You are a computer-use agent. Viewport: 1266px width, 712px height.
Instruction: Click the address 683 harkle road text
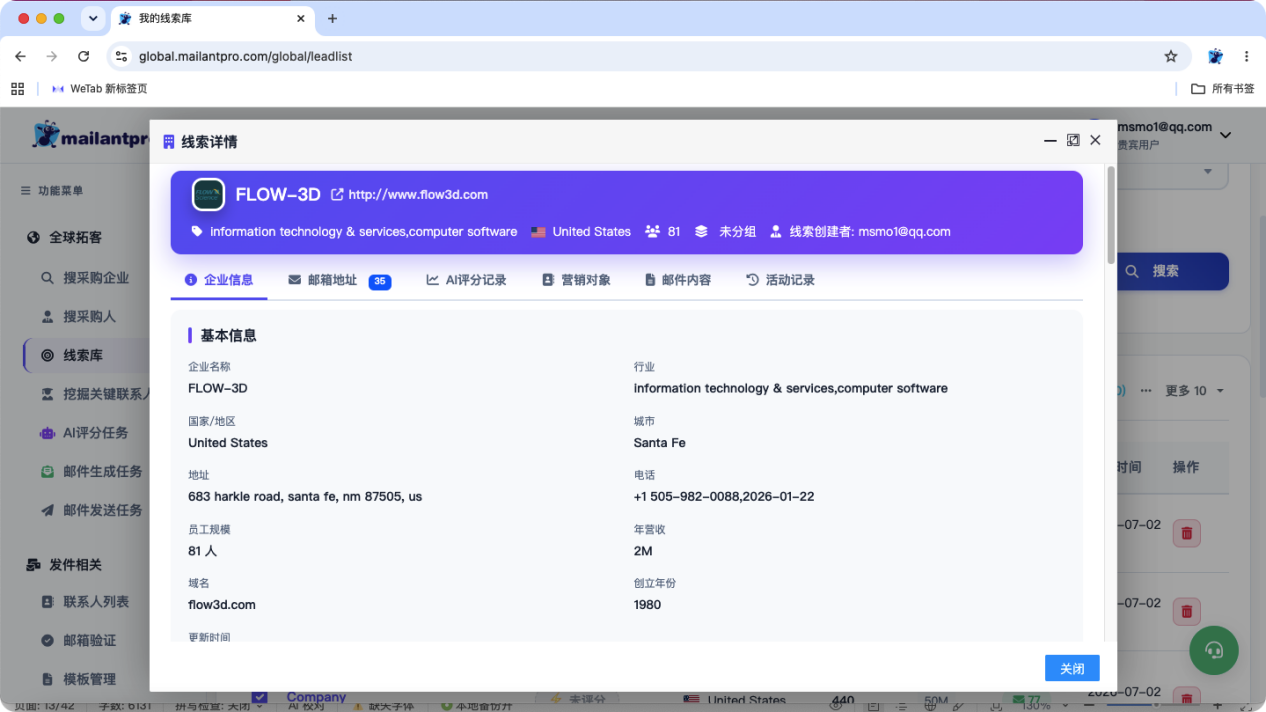pos(305,496)
